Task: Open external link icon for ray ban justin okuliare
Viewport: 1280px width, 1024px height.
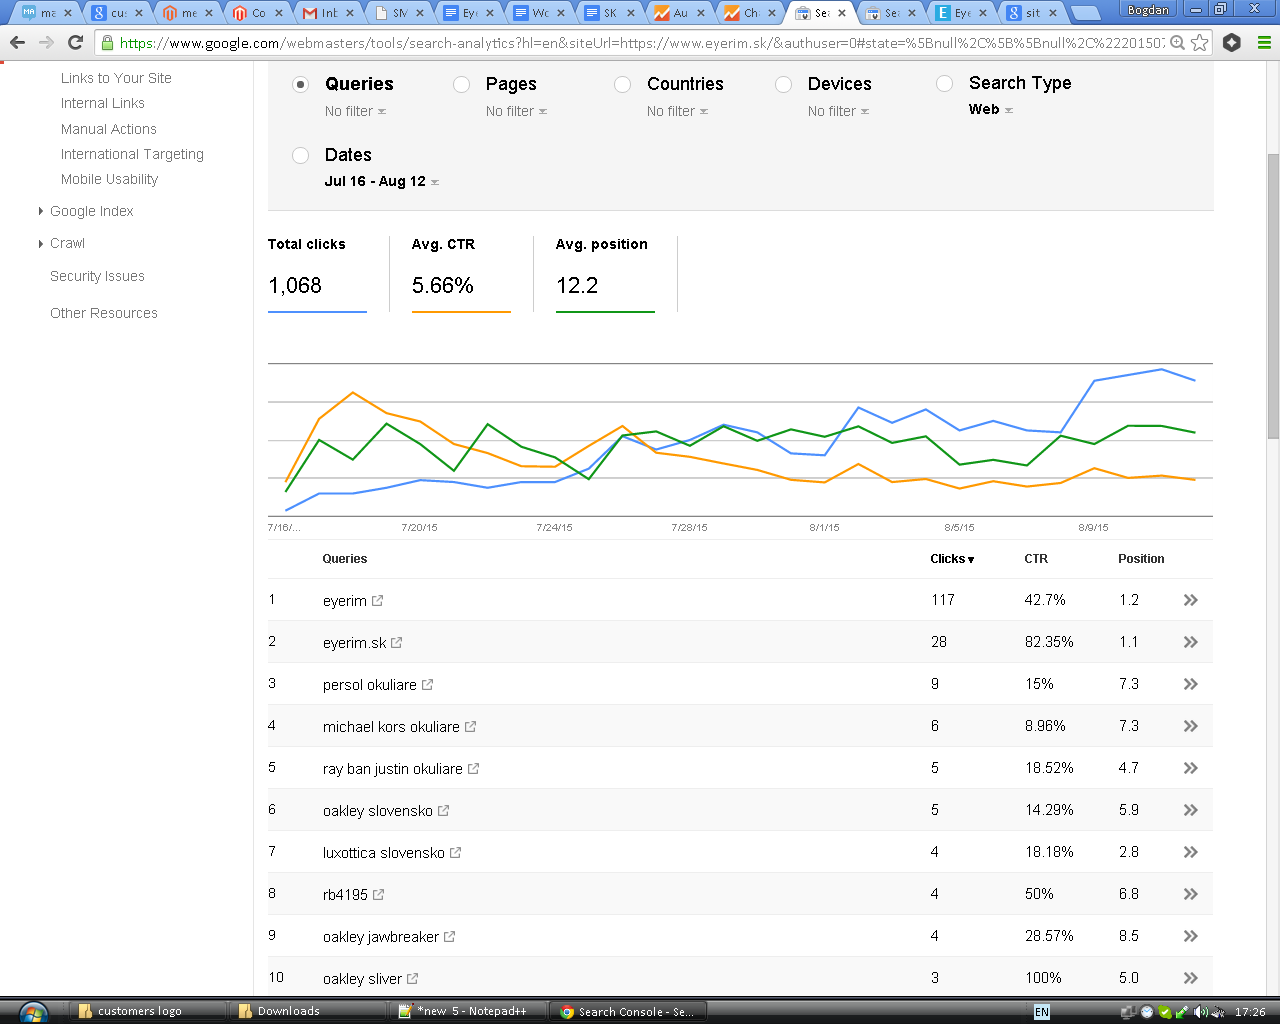Action: 473,769
